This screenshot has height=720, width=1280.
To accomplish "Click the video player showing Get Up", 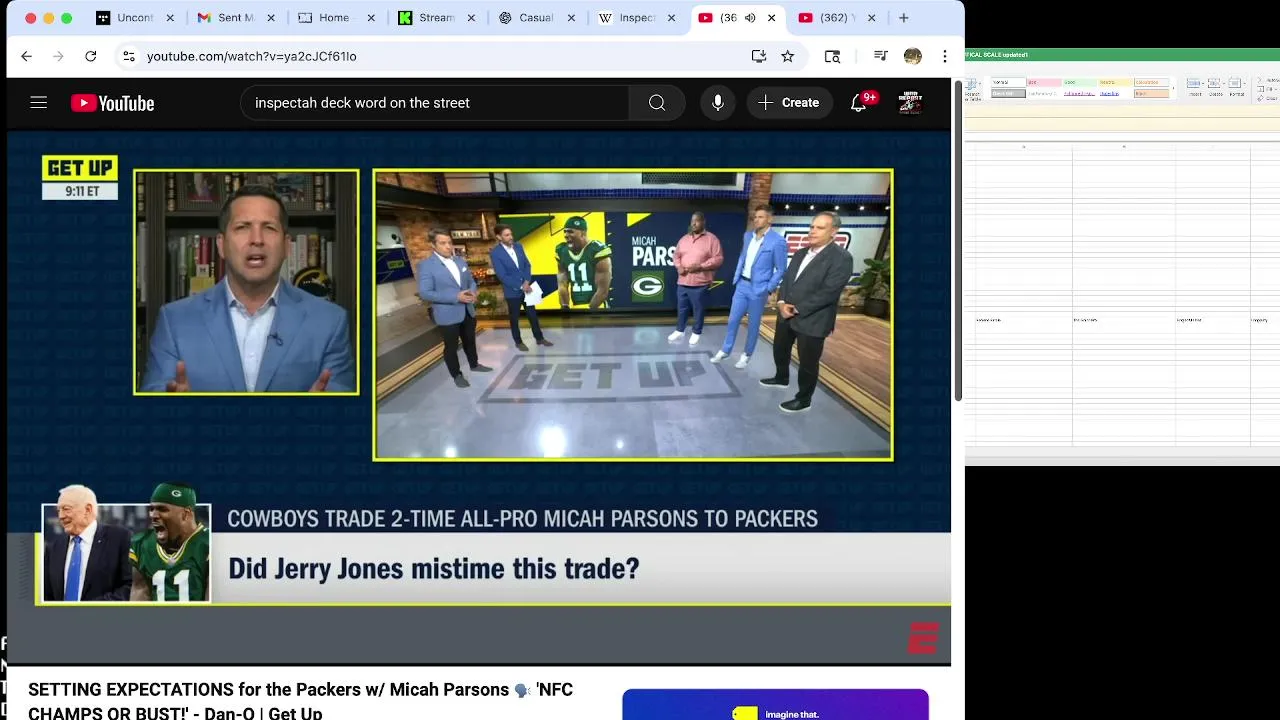I will click(x=479, y=397).
